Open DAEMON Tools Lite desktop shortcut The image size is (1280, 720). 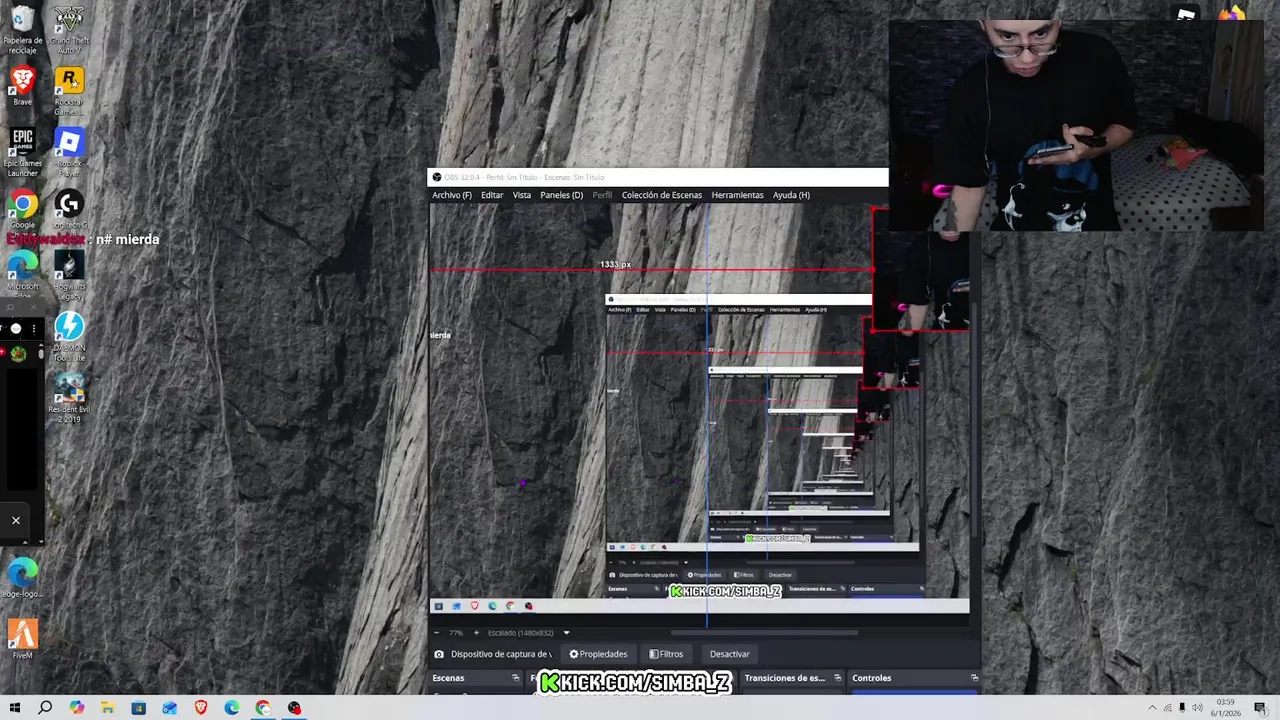[68, 336]
